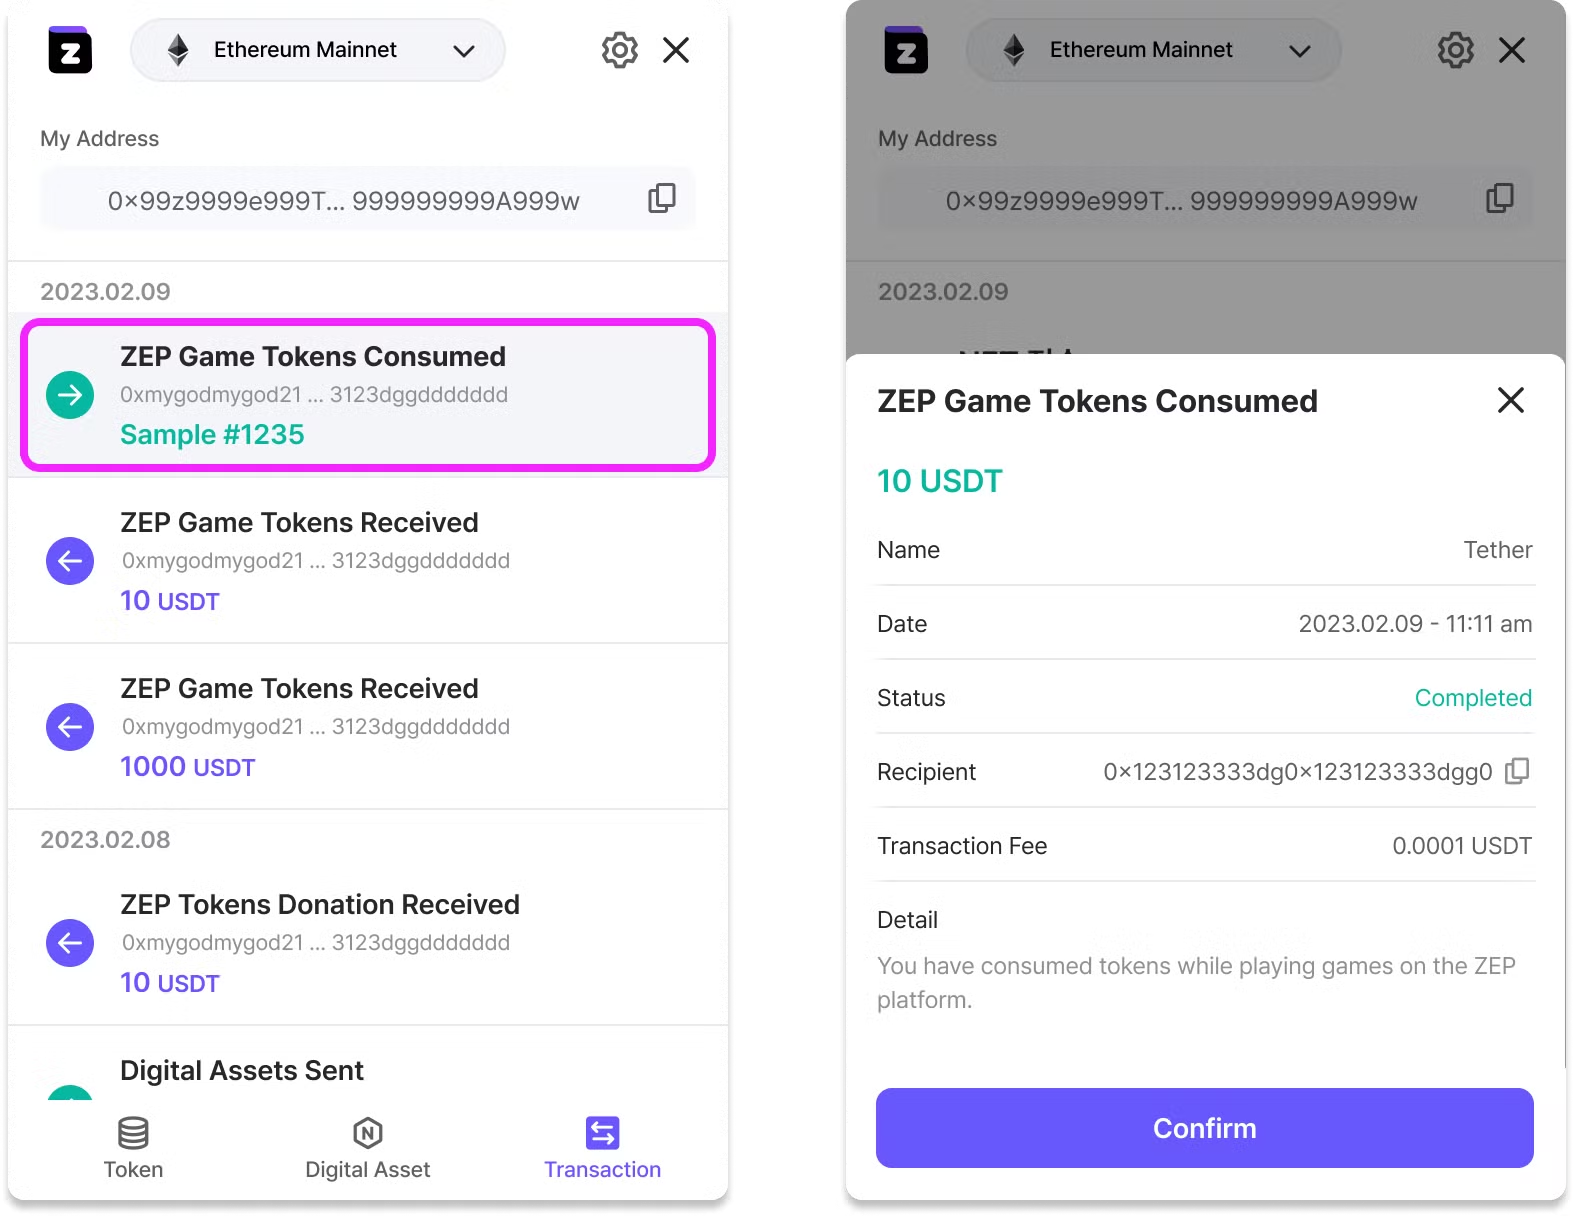Click the ZEP logo in left wallet panel

pos(70,50)
